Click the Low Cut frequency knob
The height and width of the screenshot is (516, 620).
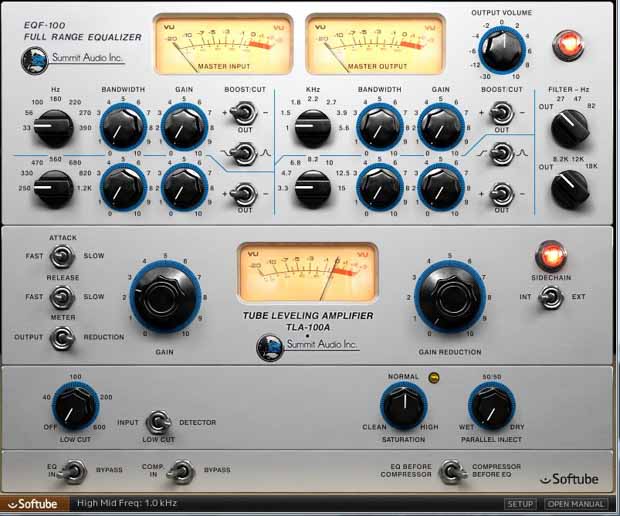click(x=75, y=405)
